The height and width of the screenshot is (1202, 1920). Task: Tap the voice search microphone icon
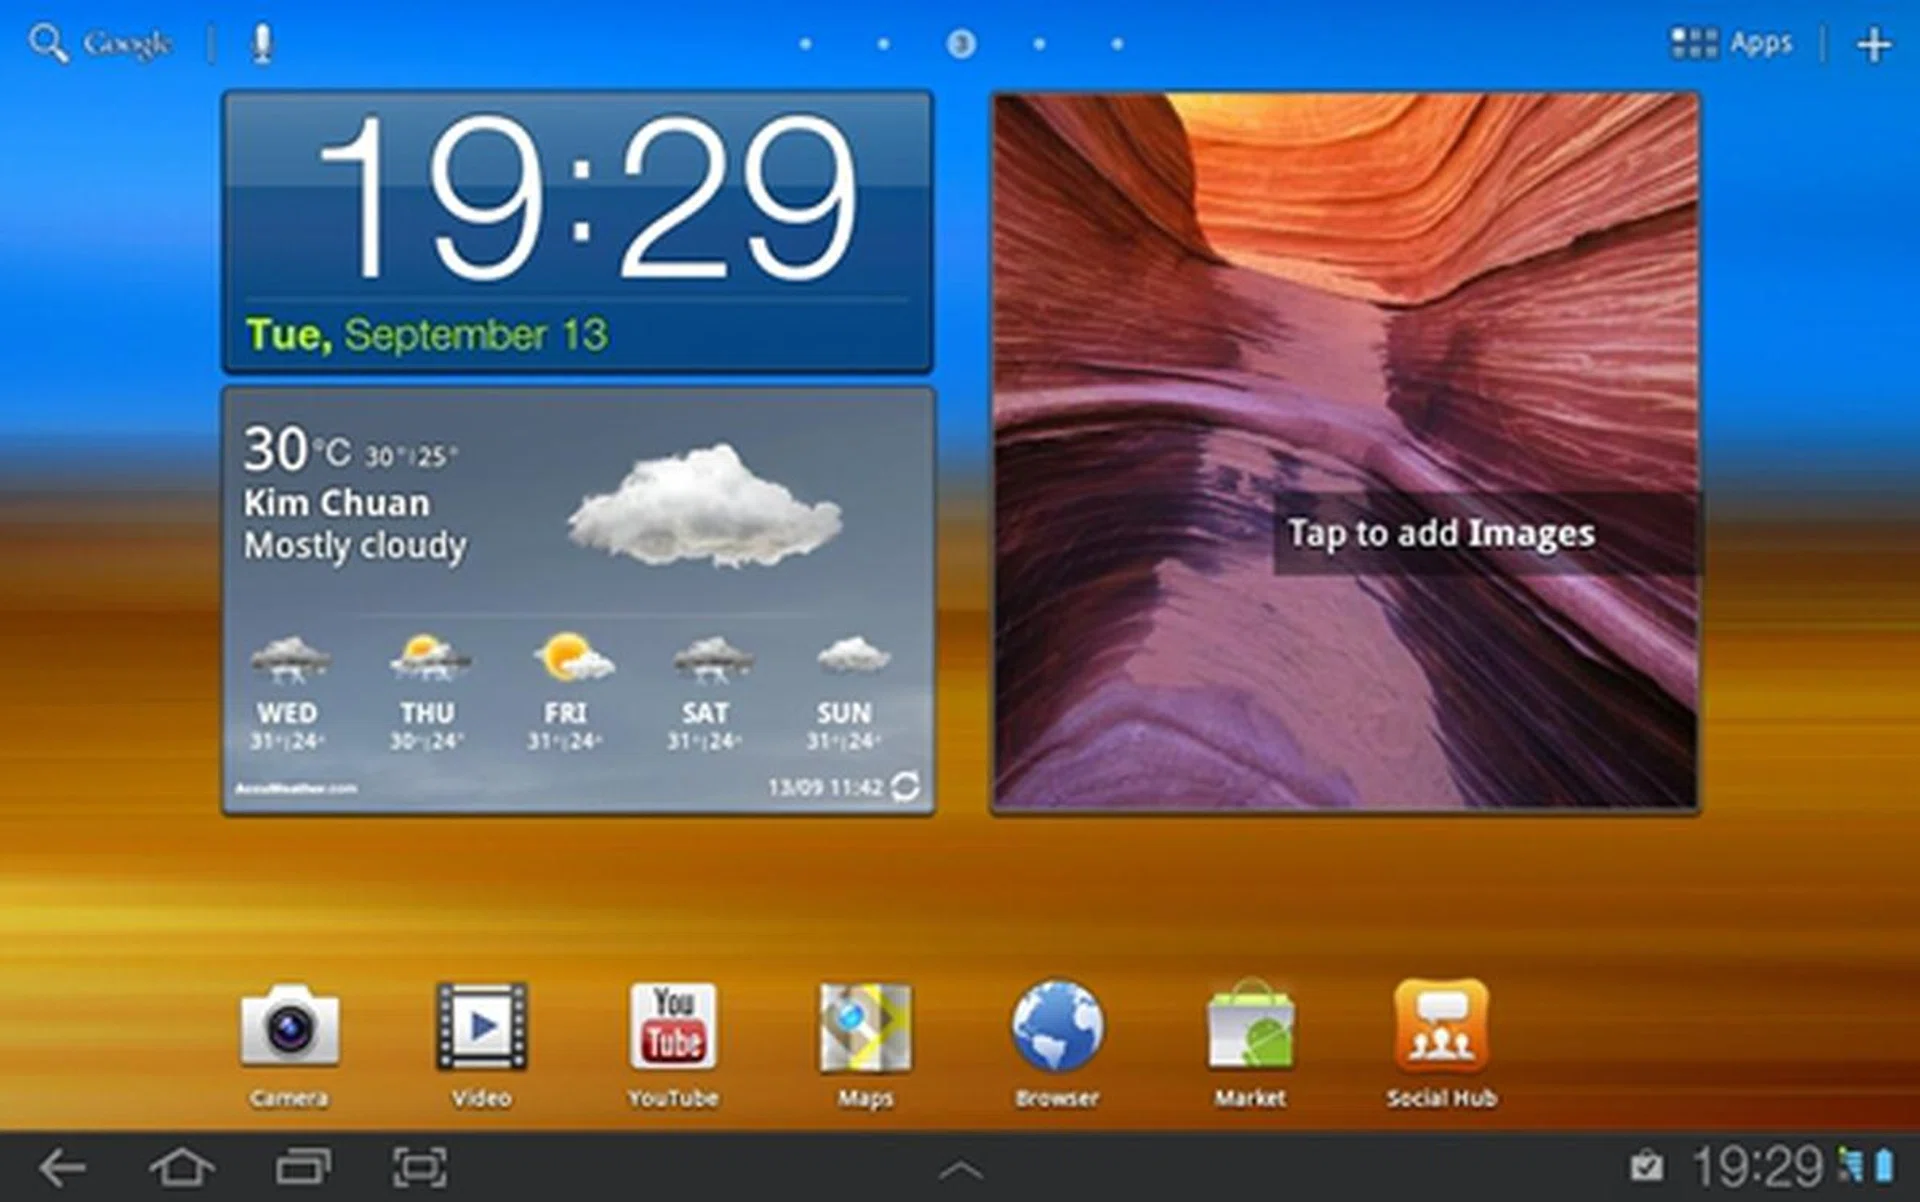(x=262, y=43)
